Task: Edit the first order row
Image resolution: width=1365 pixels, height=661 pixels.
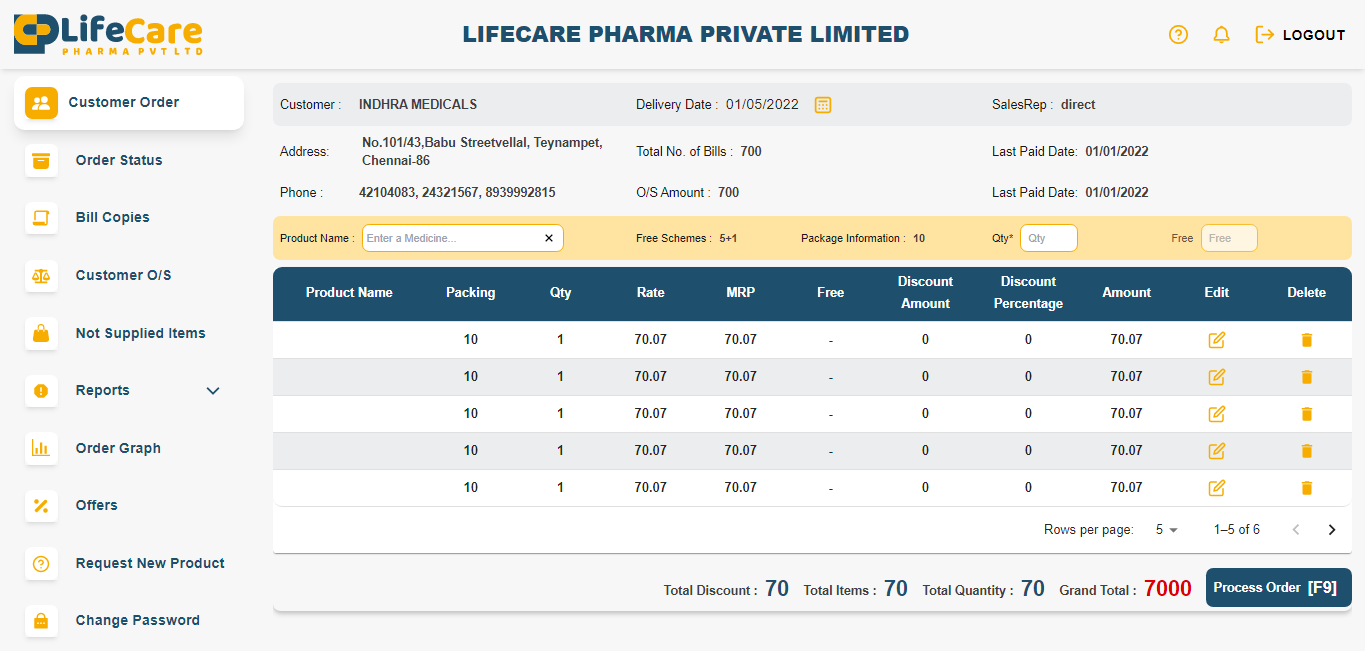Action: click(1217, 340)
